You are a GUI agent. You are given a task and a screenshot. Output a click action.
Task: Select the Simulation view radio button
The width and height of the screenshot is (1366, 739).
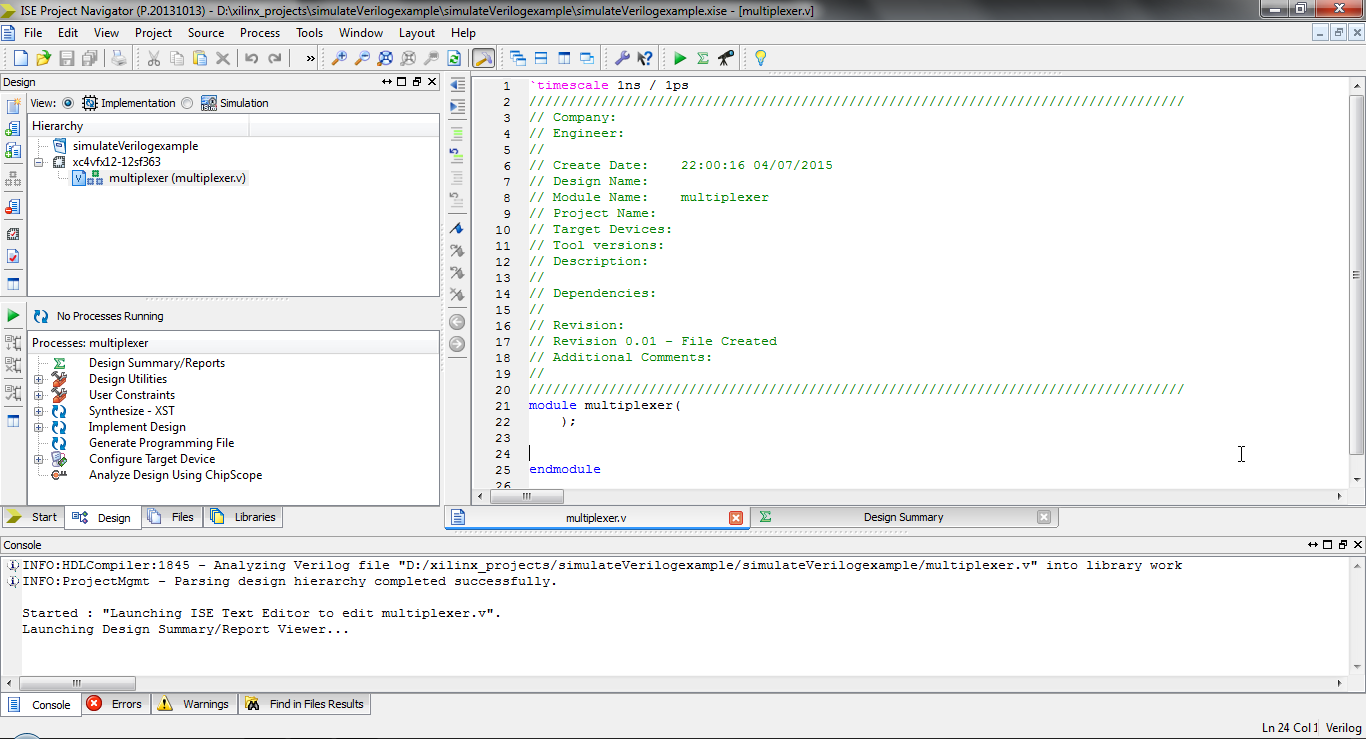187,103
